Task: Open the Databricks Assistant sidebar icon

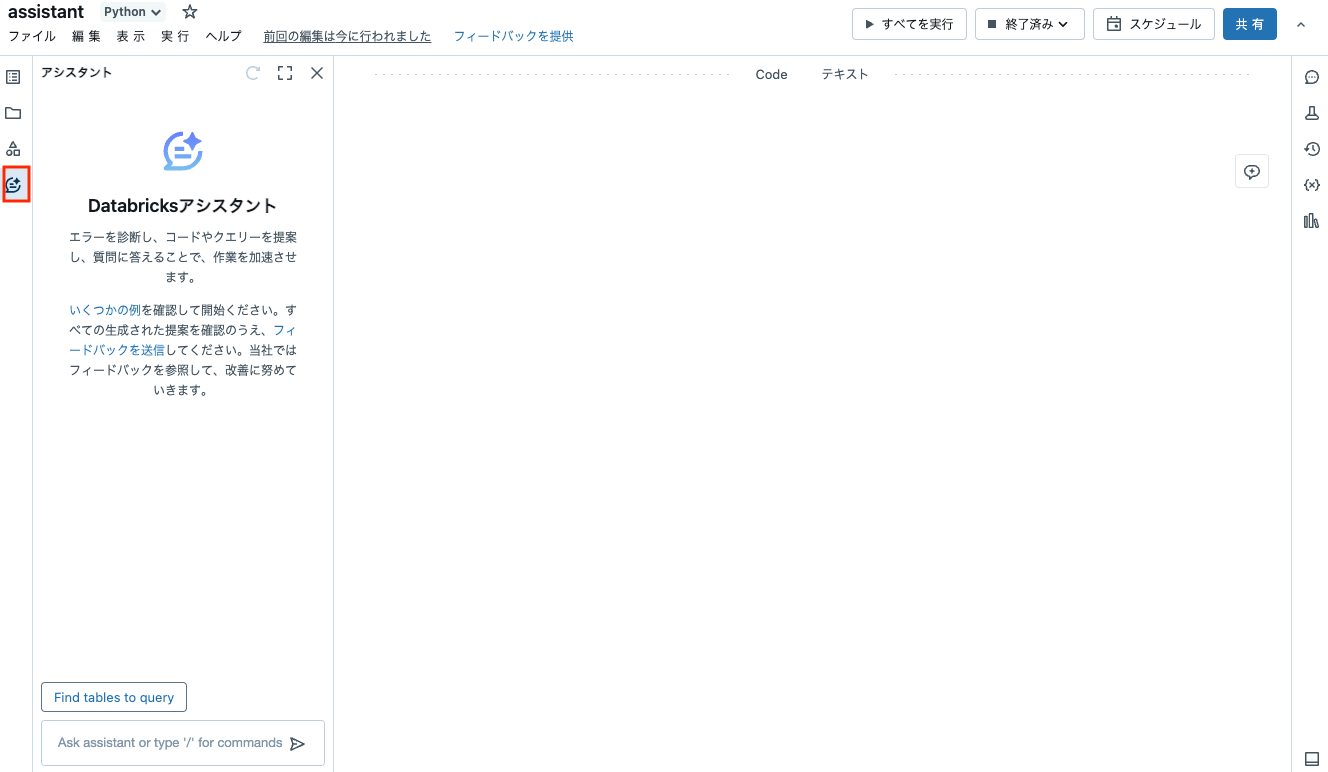Action: [15, 184]
